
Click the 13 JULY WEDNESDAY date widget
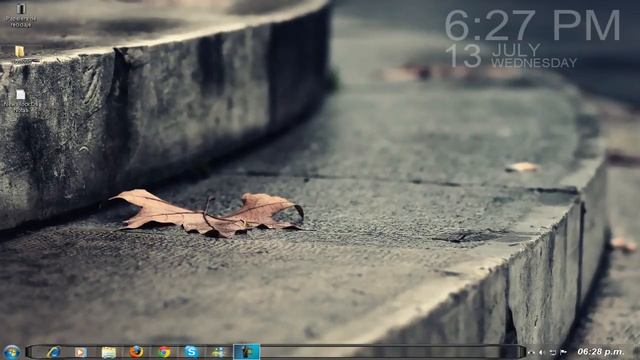coord(511,56)
